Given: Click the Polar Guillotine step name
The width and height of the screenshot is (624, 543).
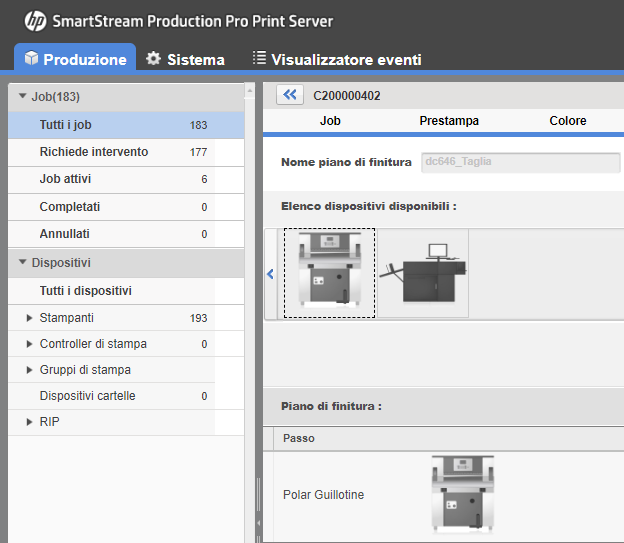Looking at the screenshot, I should pos(323,494).
